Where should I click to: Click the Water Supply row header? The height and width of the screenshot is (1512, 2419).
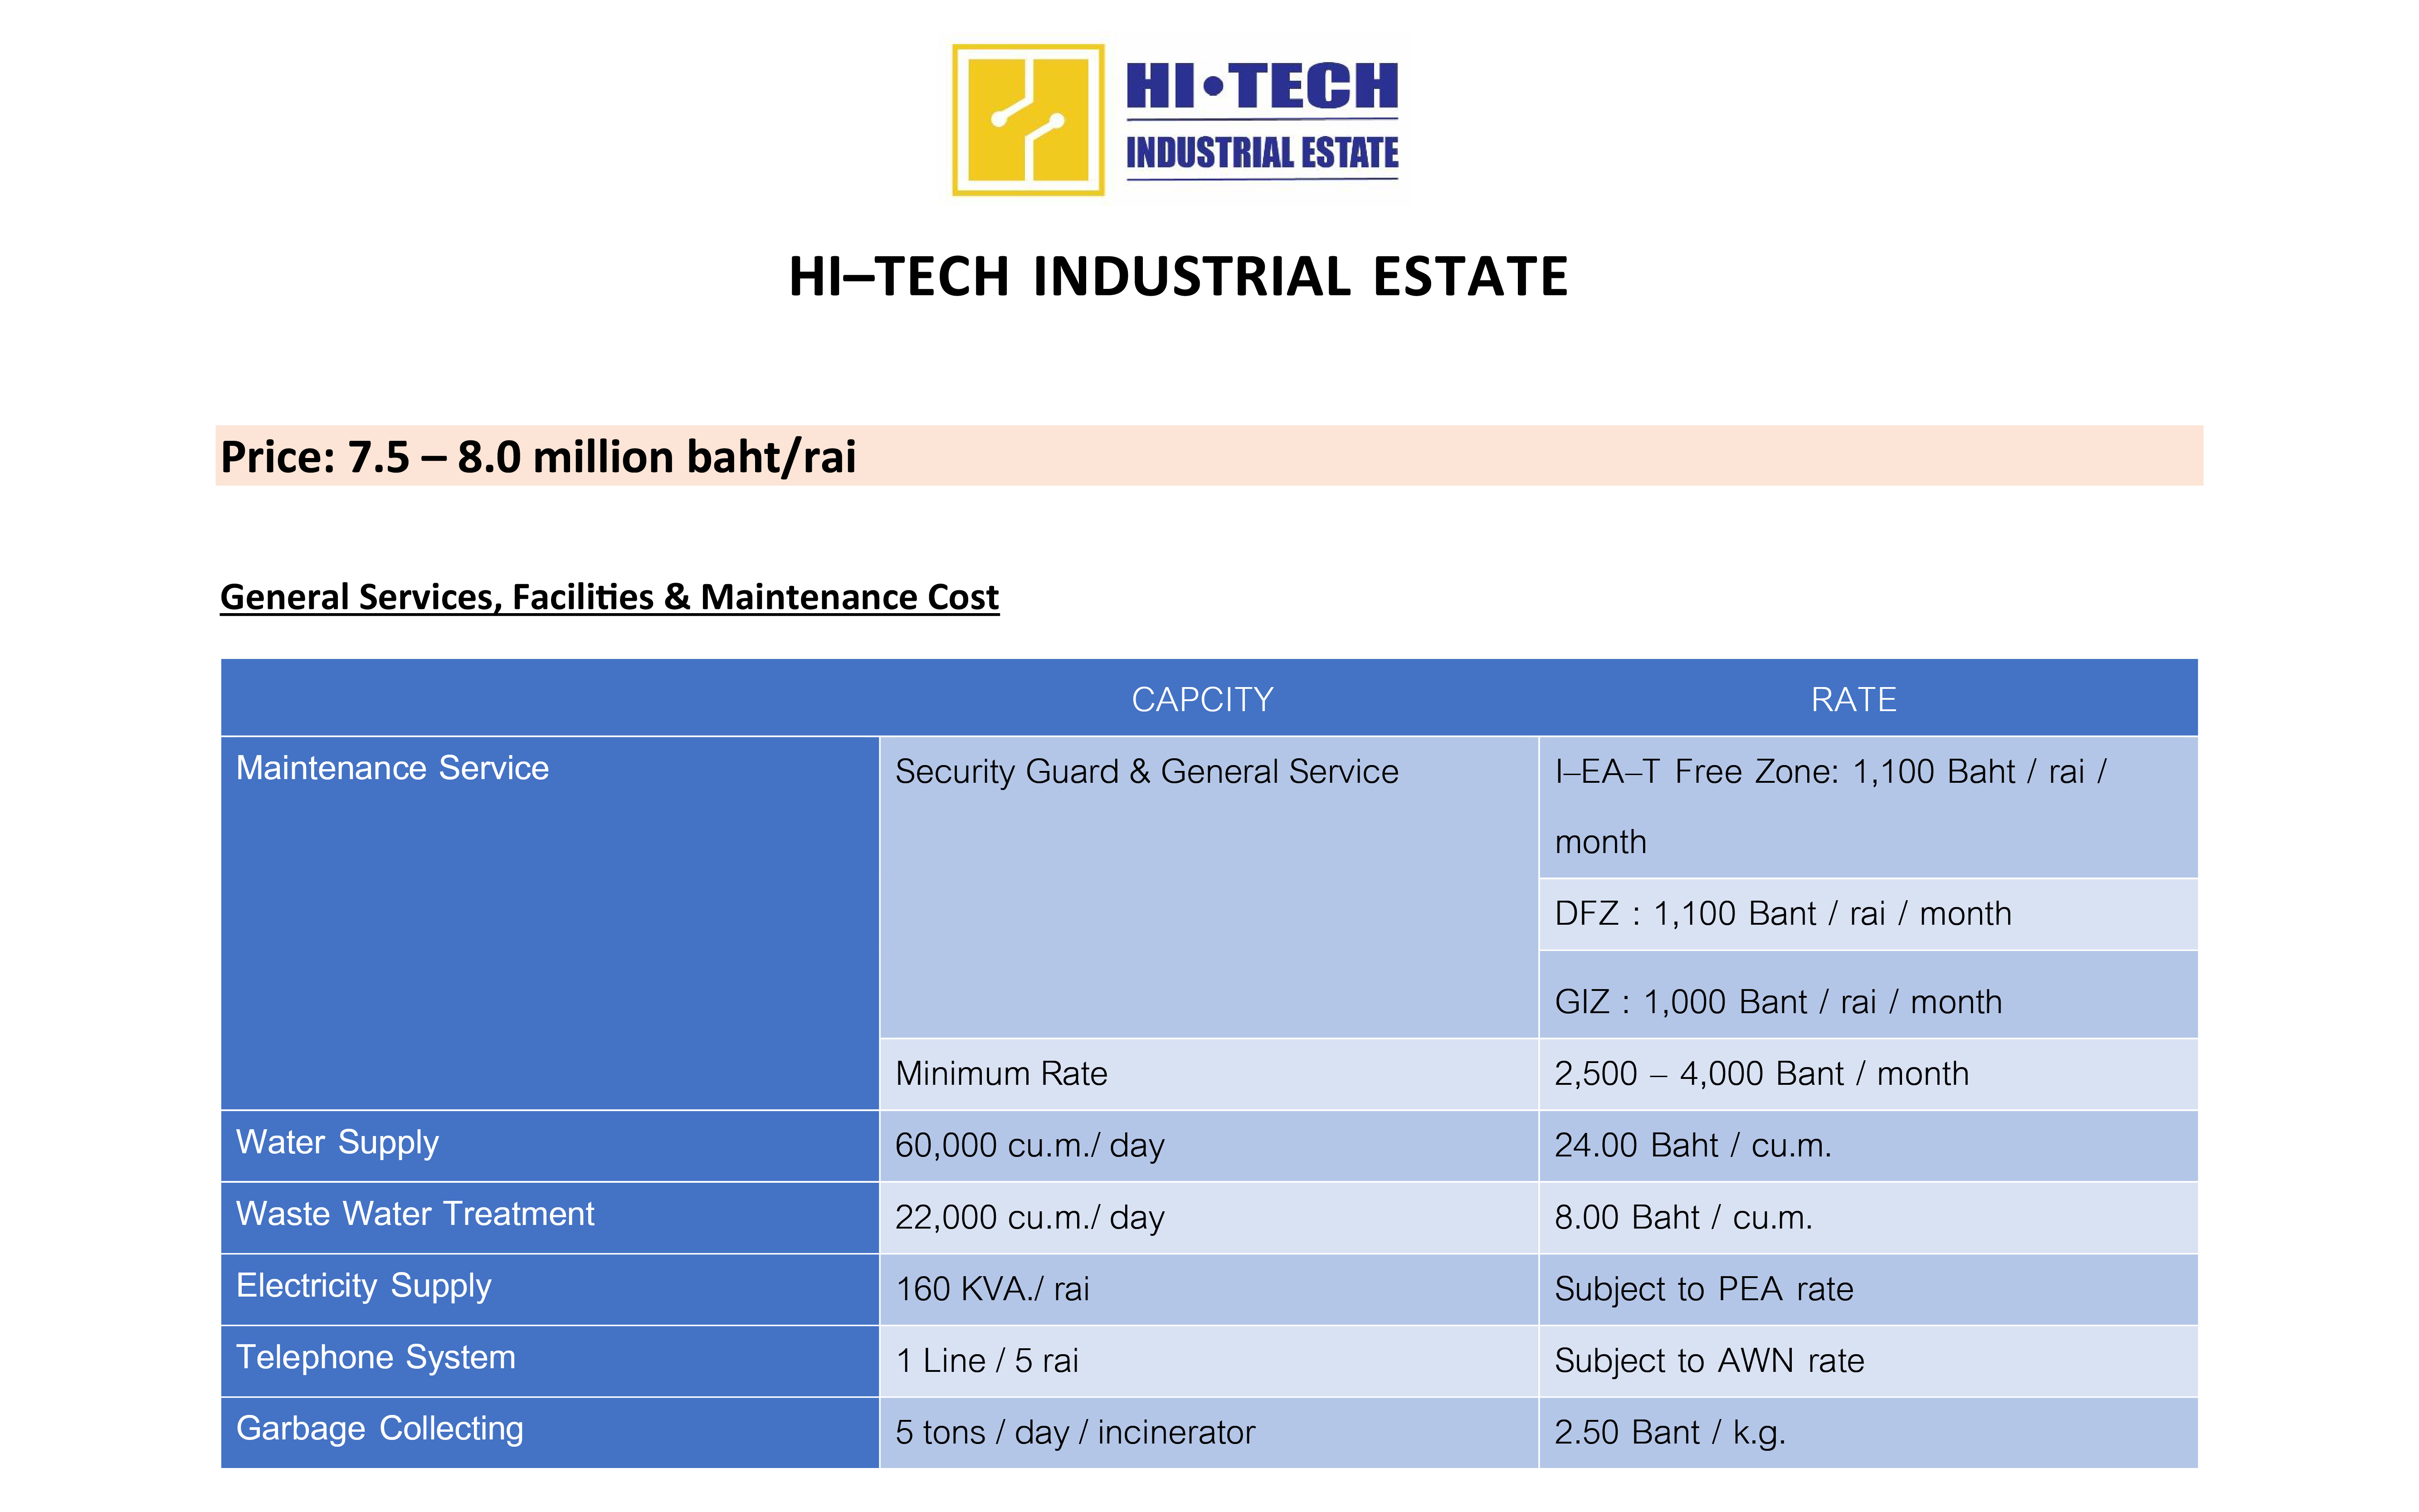point(337,1142)
